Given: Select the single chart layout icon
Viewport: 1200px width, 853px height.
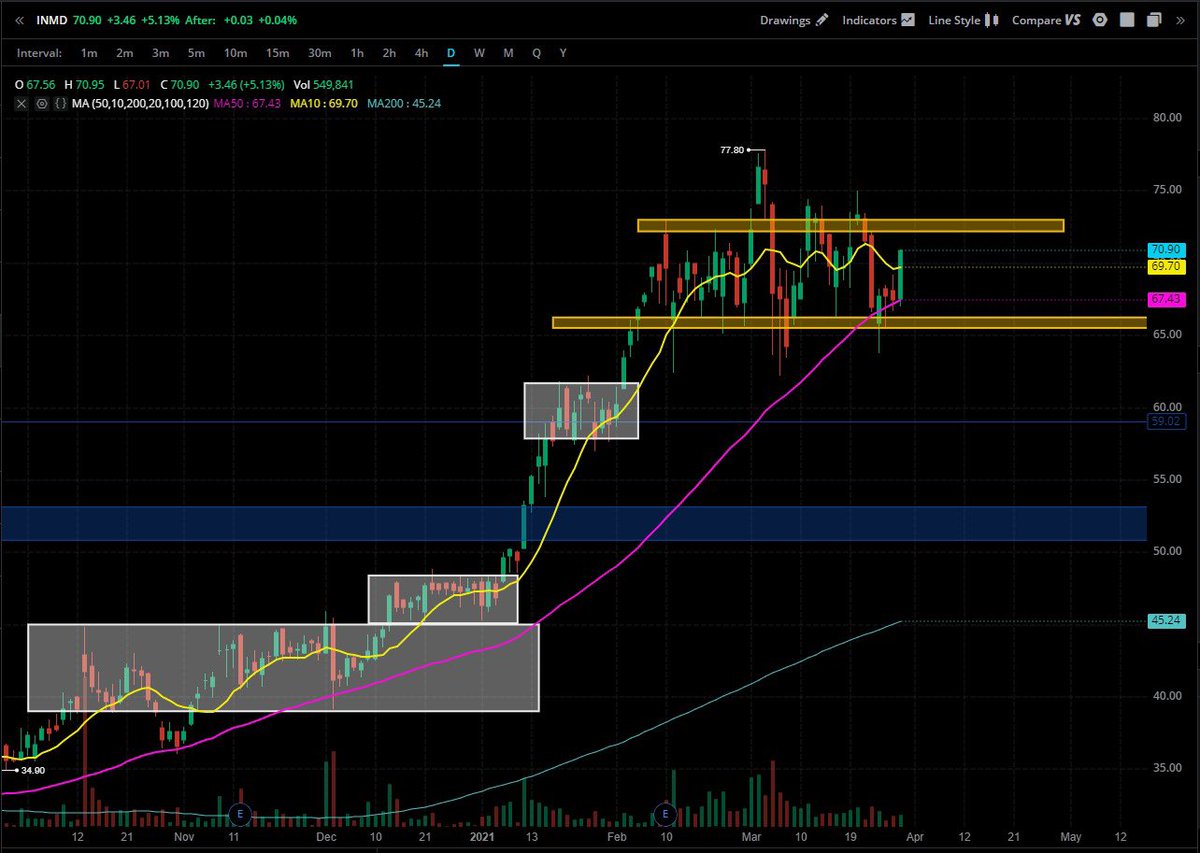Looking at the screenshot, I should (1127, 19).
